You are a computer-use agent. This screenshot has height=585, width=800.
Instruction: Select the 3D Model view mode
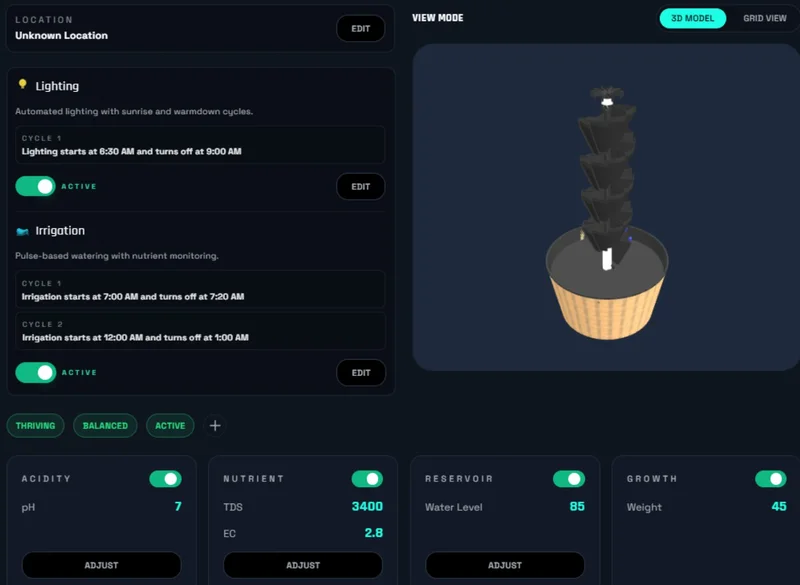(692, 18)
